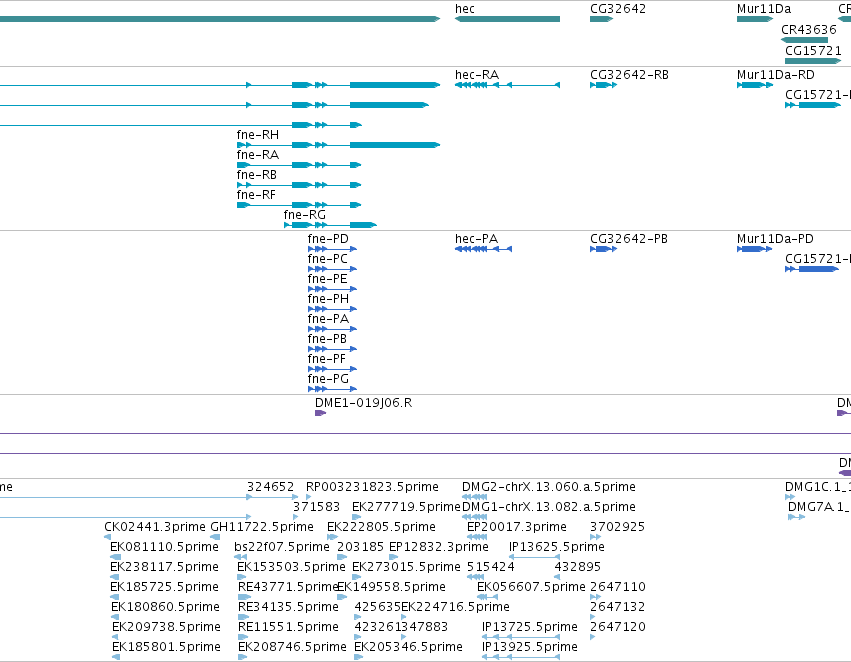The width and height of the screenshot is (851, 662).
Task: Select the RE11551.5prime EST
Action: tap(242, 638)
